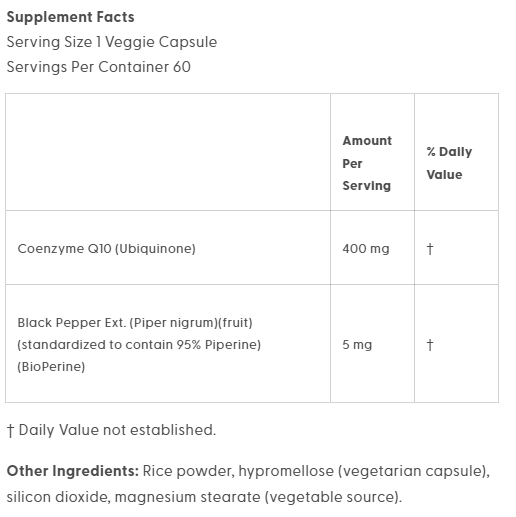Click the silicon dioxide ingredient text

[58, 497]
